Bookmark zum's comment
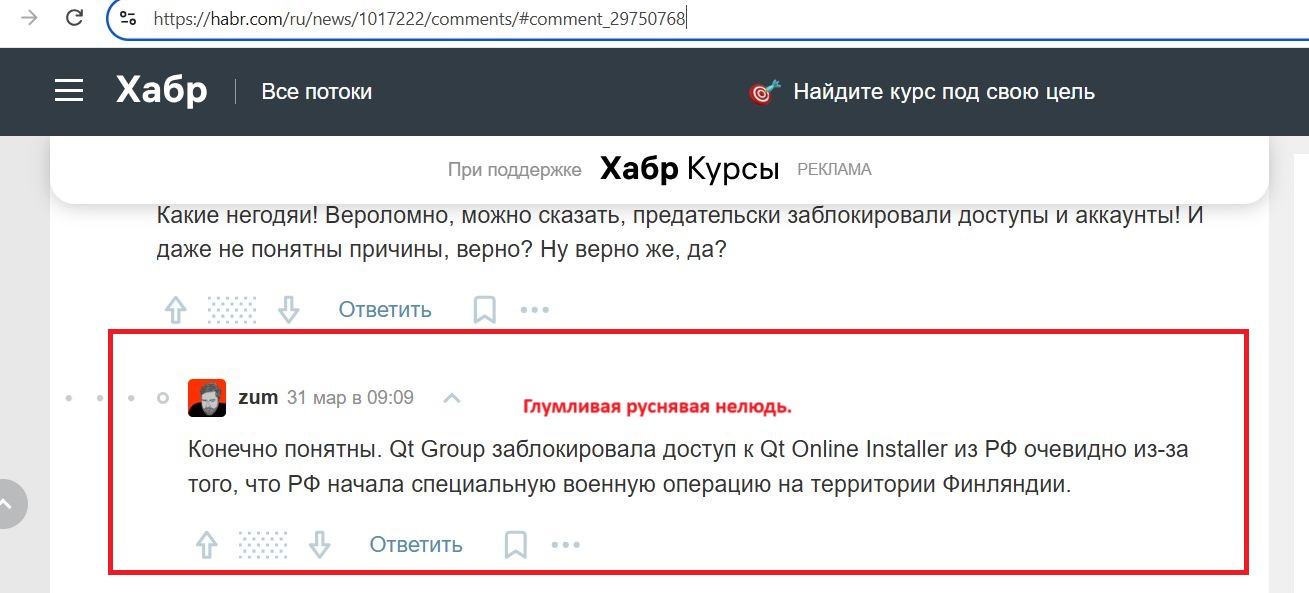Viewport: 1309px width, 593px height. [516, 545]
